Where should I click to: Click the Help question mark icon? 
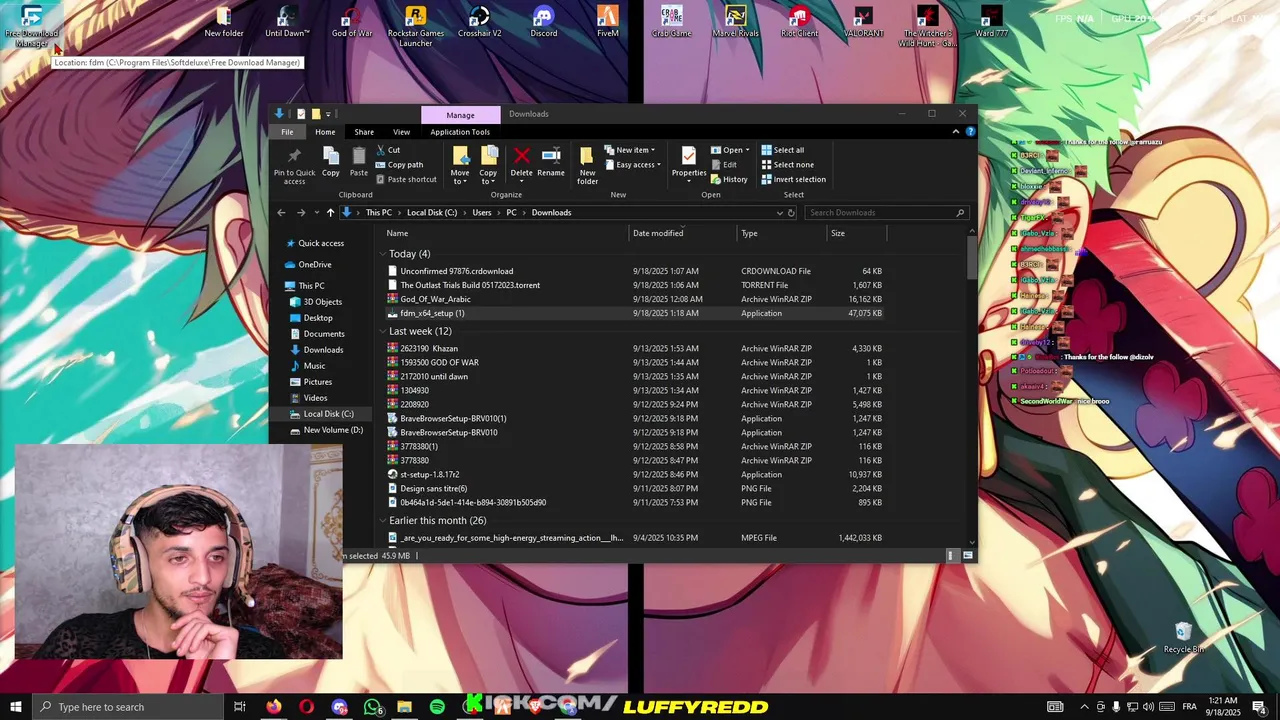coord(970,132)
